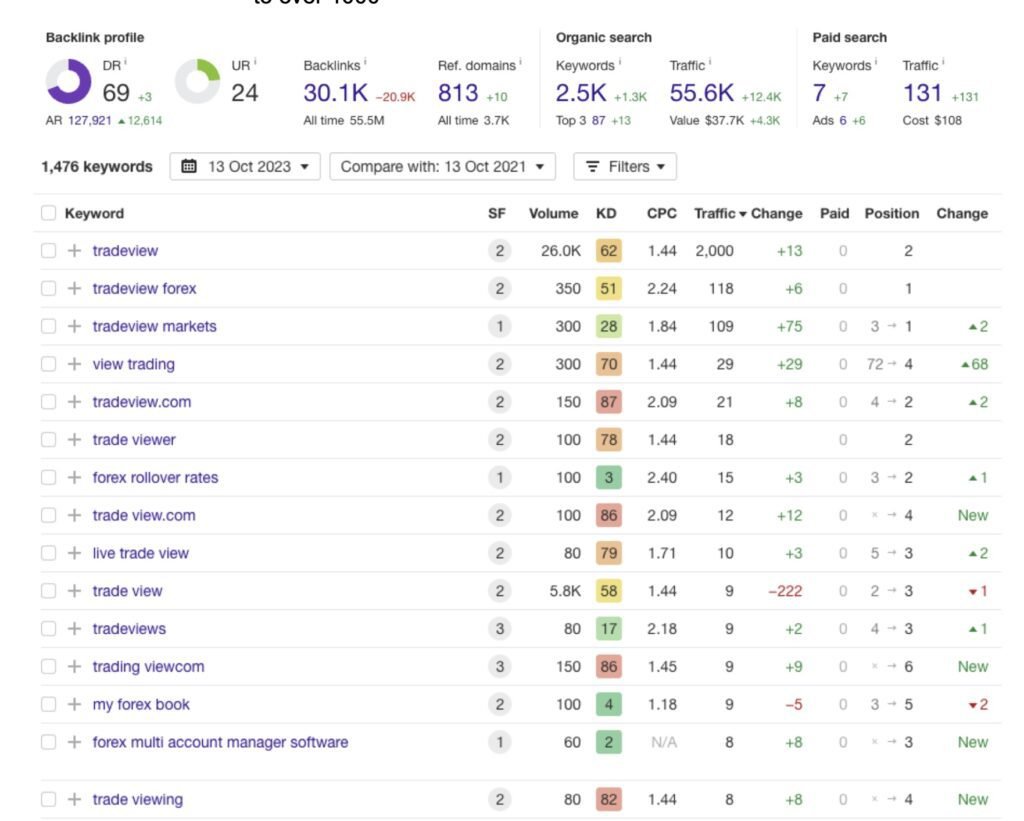Click SERP features badge for tradeviews
This screenshot has width=1024, height=821.
tap(500, 629)
